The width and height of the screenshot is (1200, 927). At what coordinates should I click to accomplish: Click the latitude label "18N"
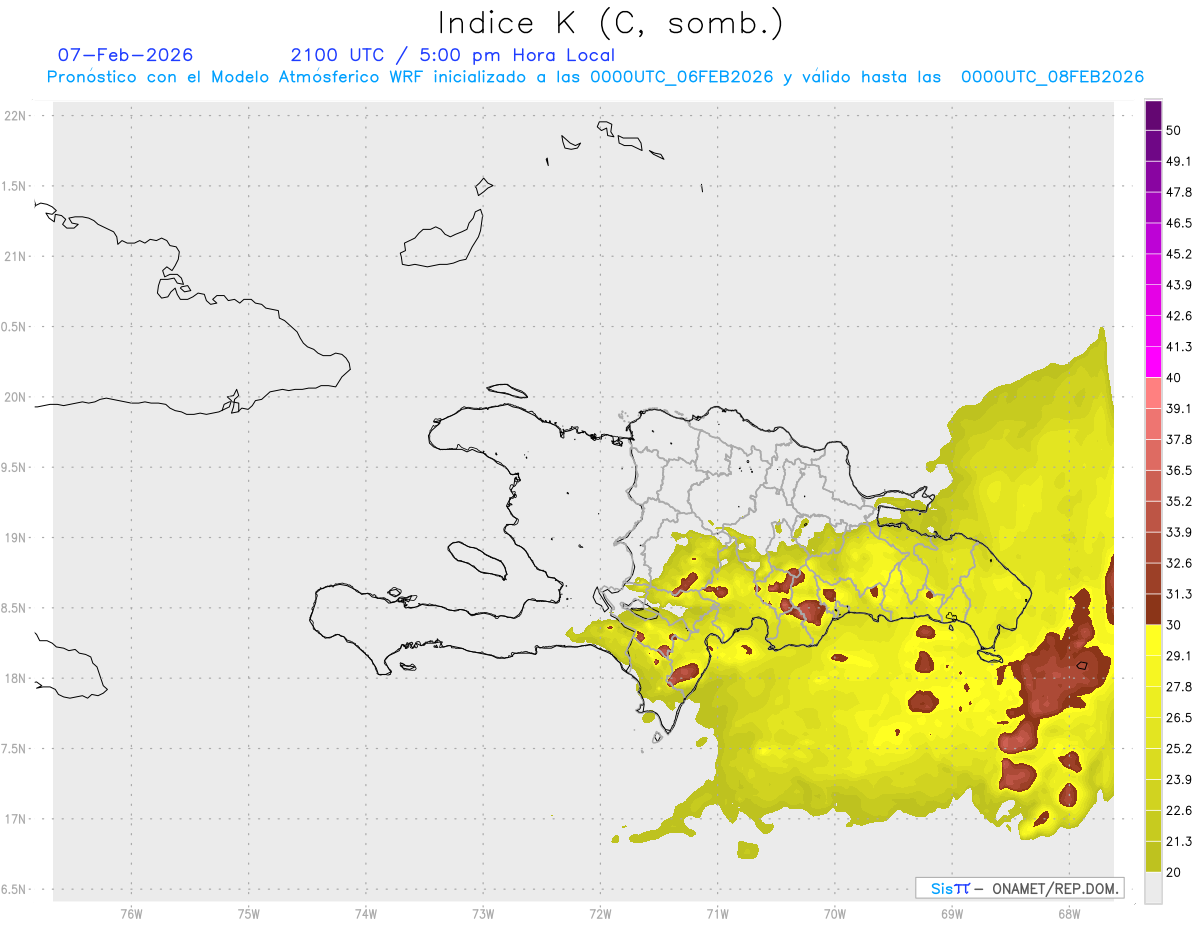(x=16, y=678)
